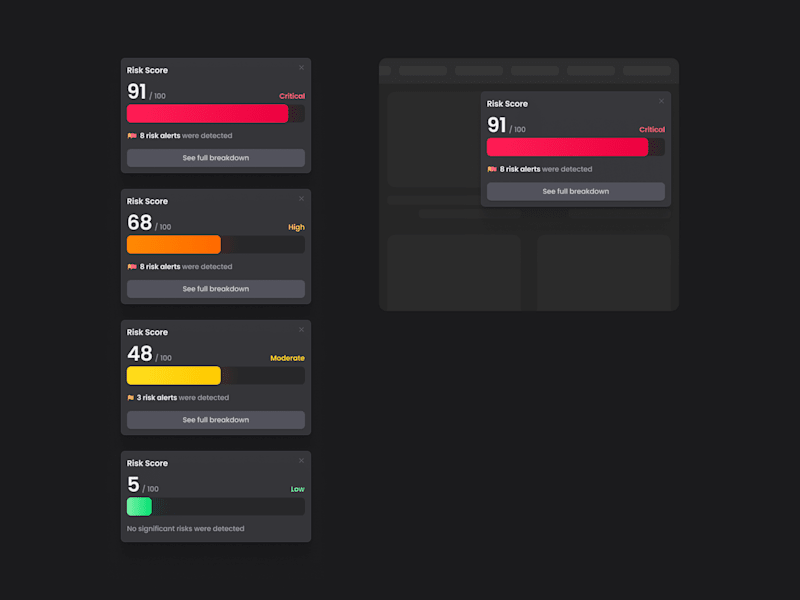Viewport: 800px width, 600px height.
Task: Open full breakdown on Moderate card
Action: coord(216,420)
